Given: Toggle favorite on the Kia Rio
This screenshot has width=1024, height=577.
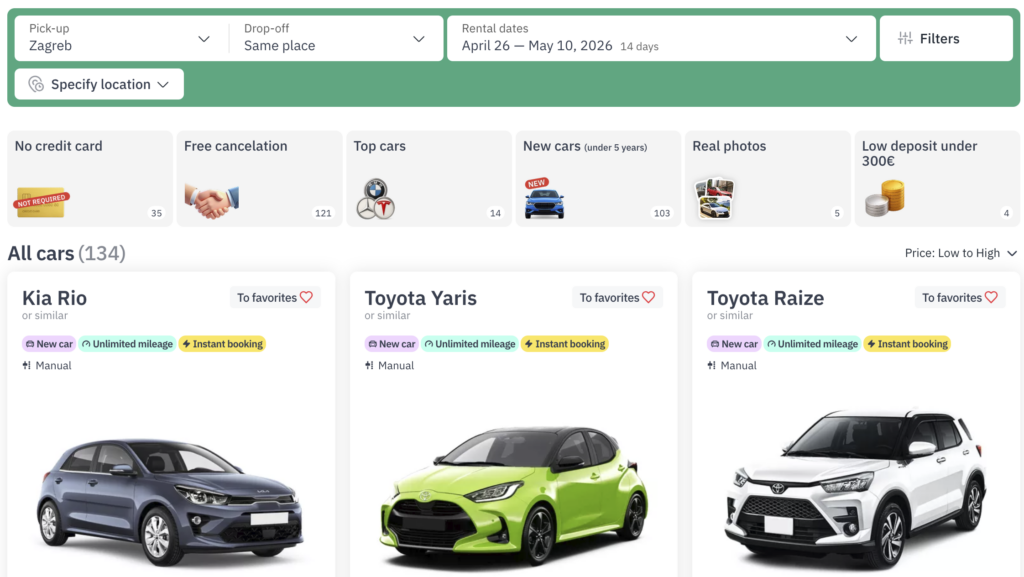Looking at the screenshot, I should coord(274,297).
